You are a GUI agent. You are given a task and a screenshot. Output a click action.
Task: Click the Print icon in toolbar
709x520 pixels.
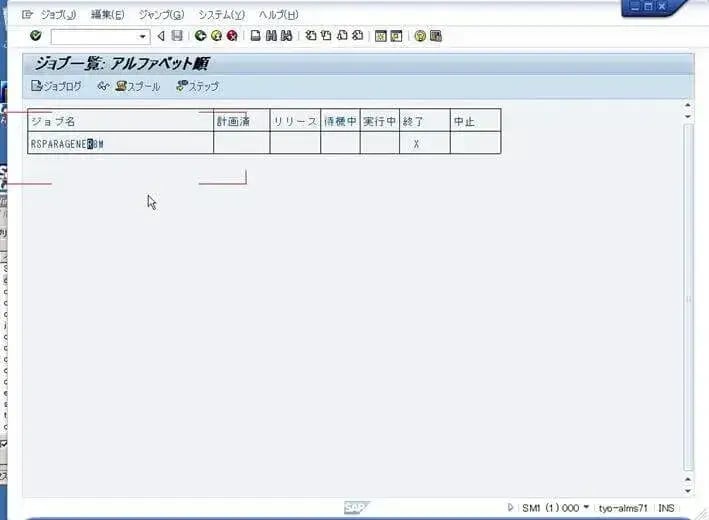pyautogui.click(x=256, y=36)
